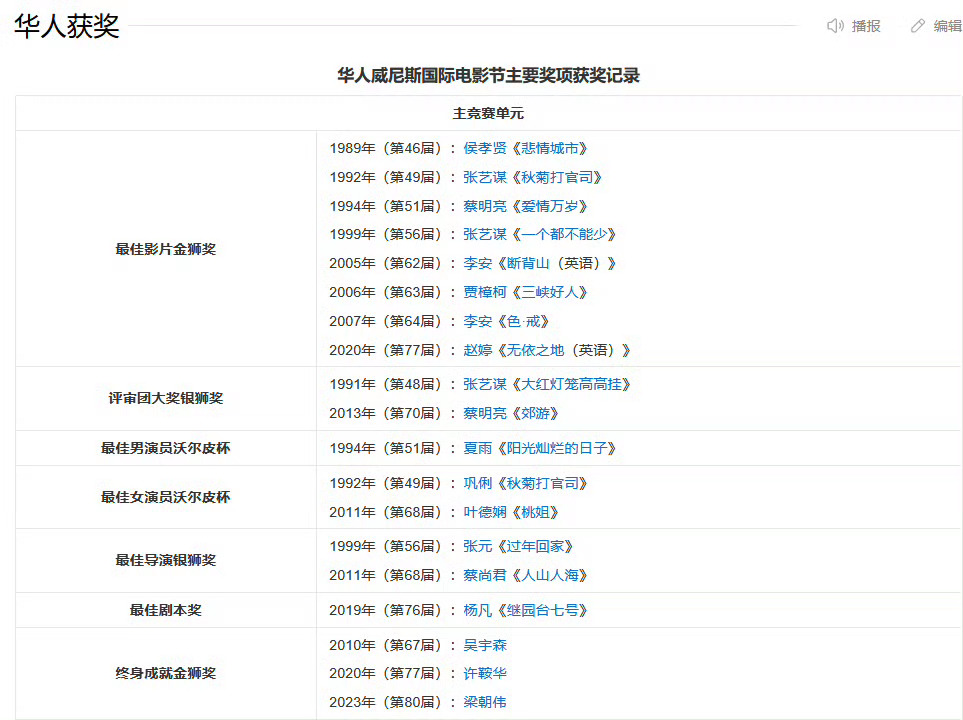
Task: Click the text 2006年（第63届）
Action: [386, 292]
